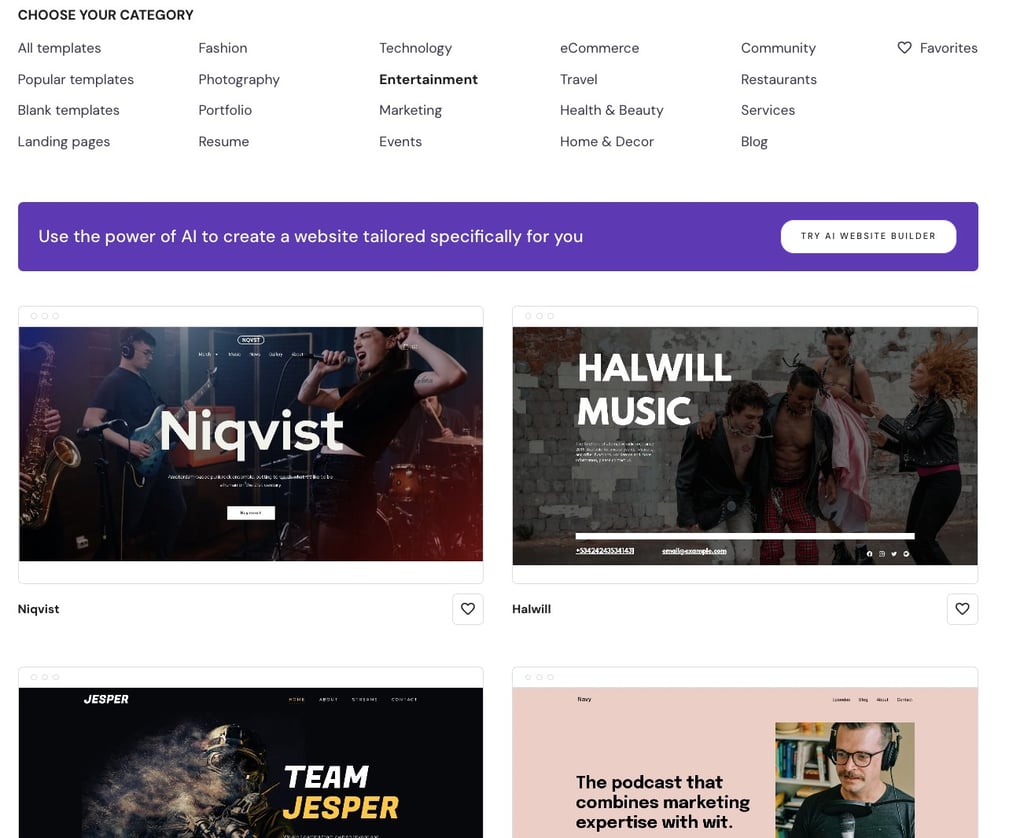Open the Portfolio category

click(225, 110)
